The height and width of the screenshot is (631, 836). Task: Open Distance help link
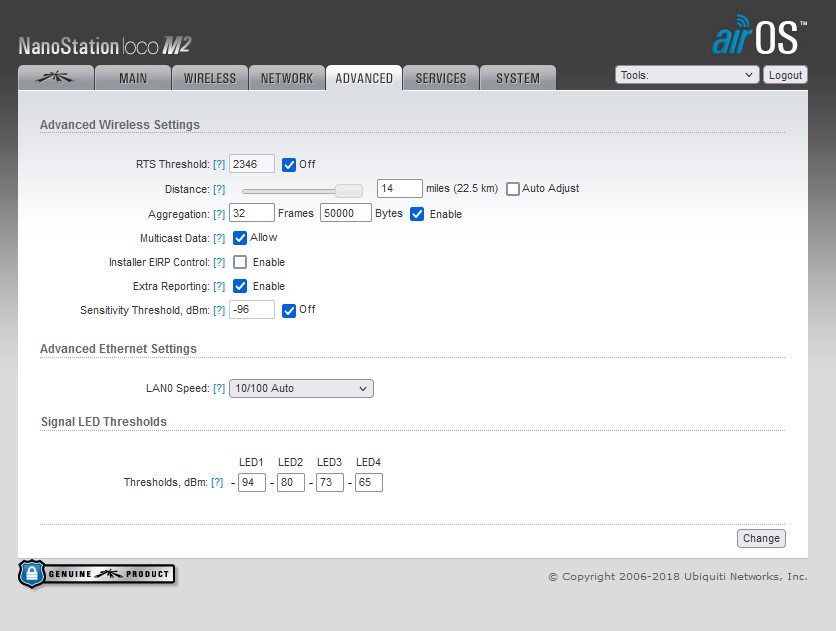219,189
